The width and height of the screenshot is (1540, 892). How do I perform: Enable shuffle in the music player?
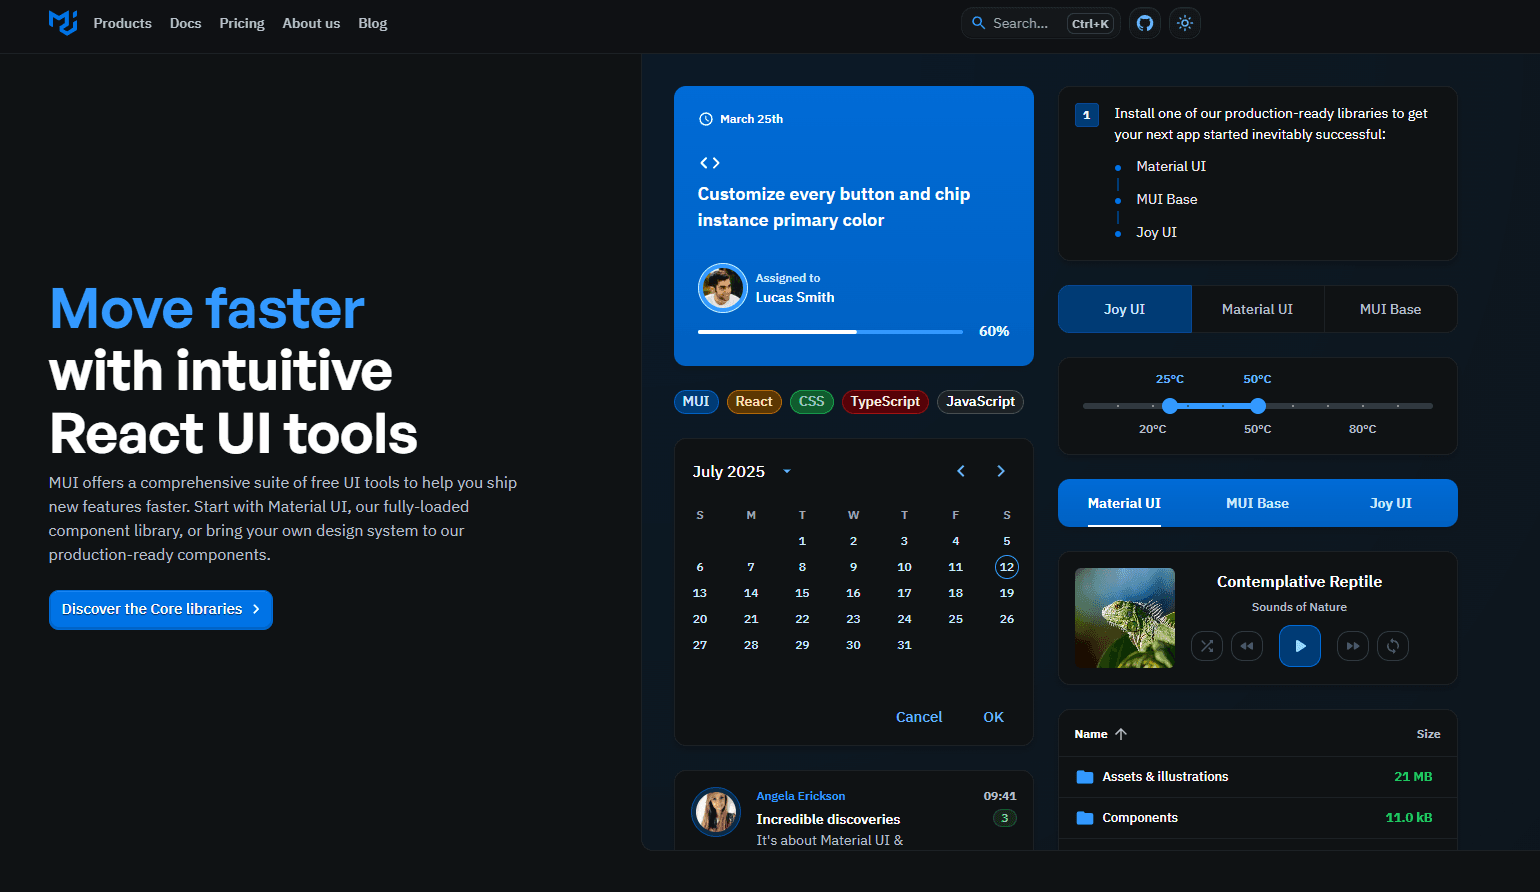coord(1207,646)
